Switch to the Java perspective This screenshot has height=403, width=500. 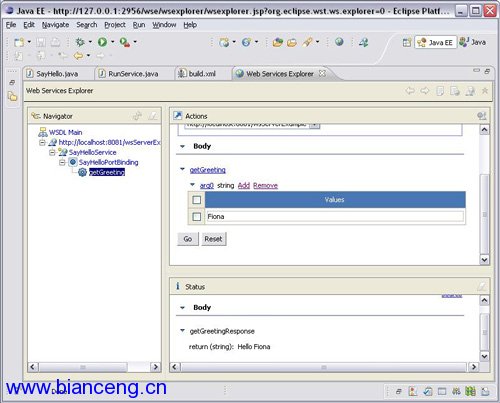pos(473,42)
